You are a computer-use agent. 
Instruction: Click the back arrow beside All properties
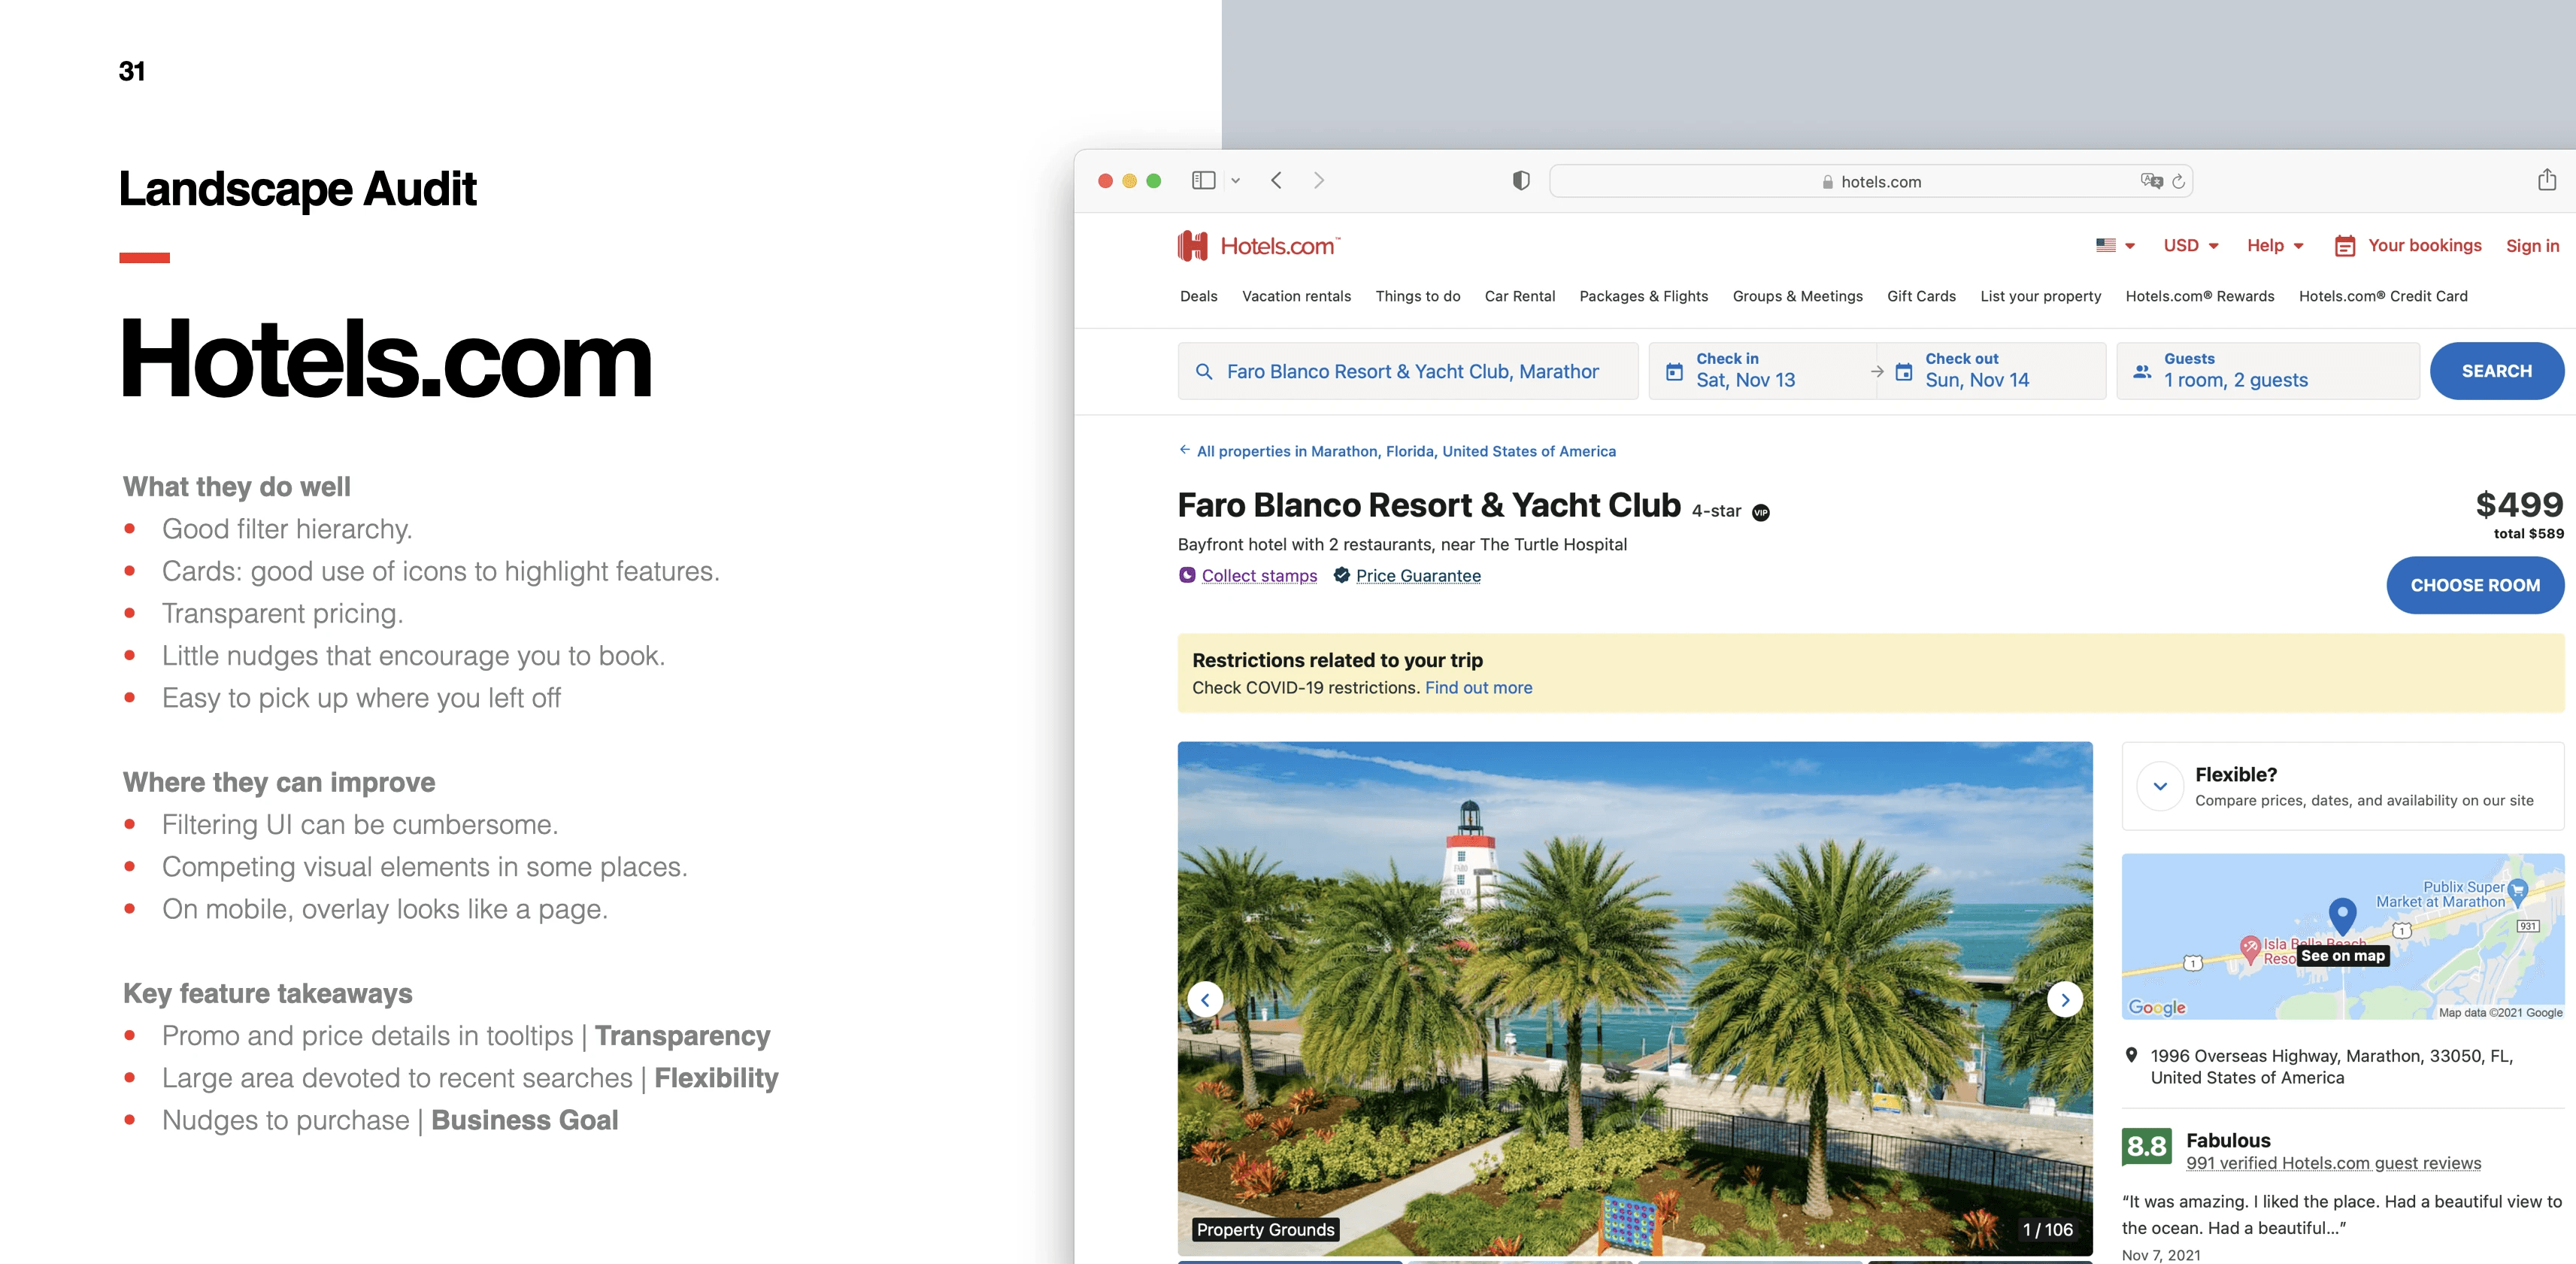click(x=1184, y=450)
